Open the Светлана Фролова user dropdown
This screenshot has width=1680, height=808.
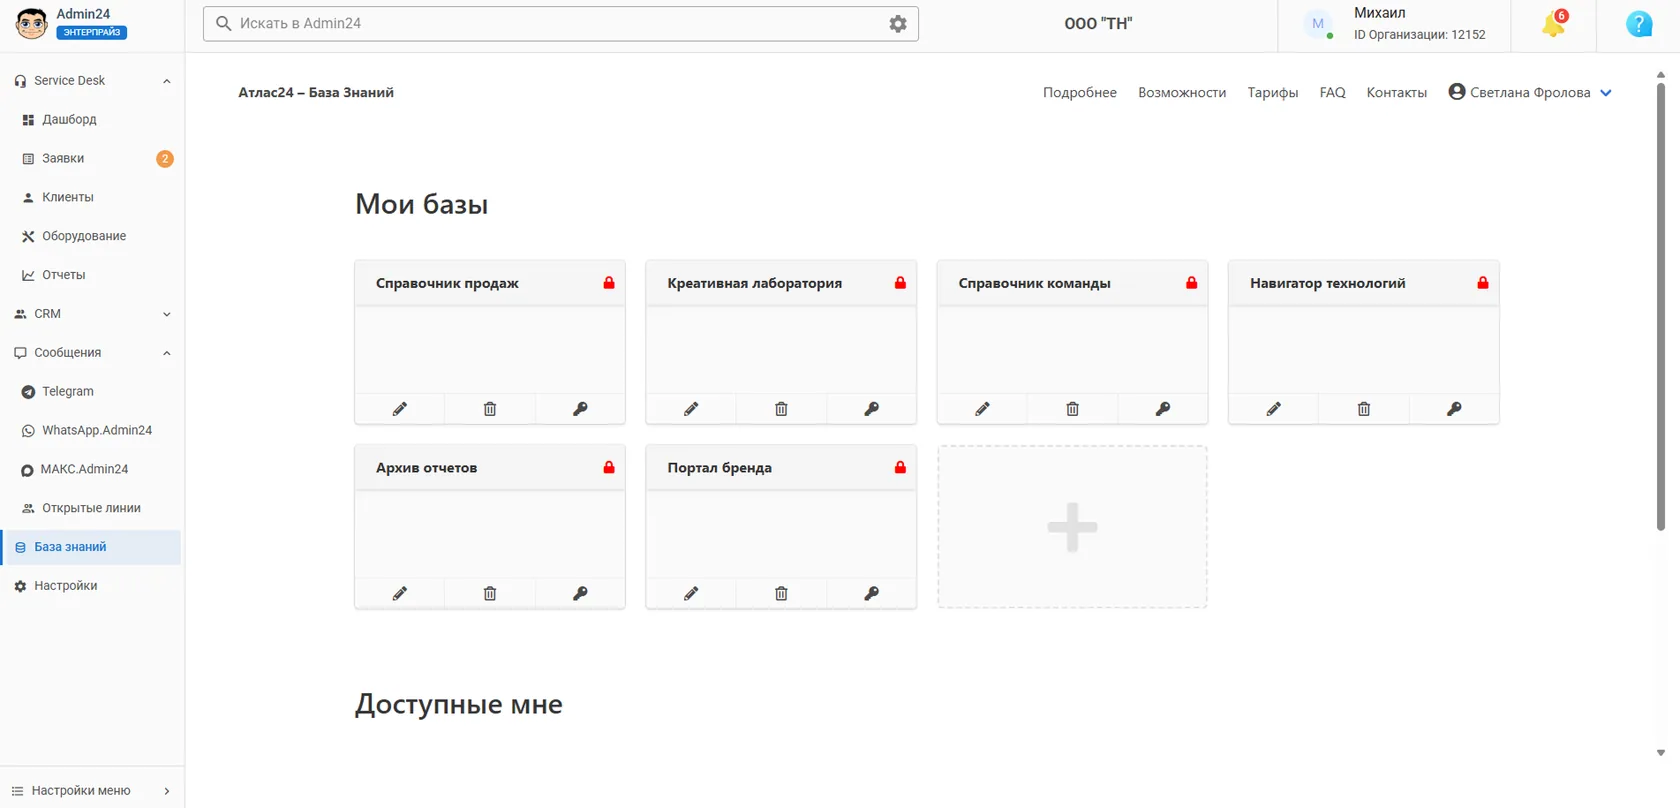pos(1530,92)
